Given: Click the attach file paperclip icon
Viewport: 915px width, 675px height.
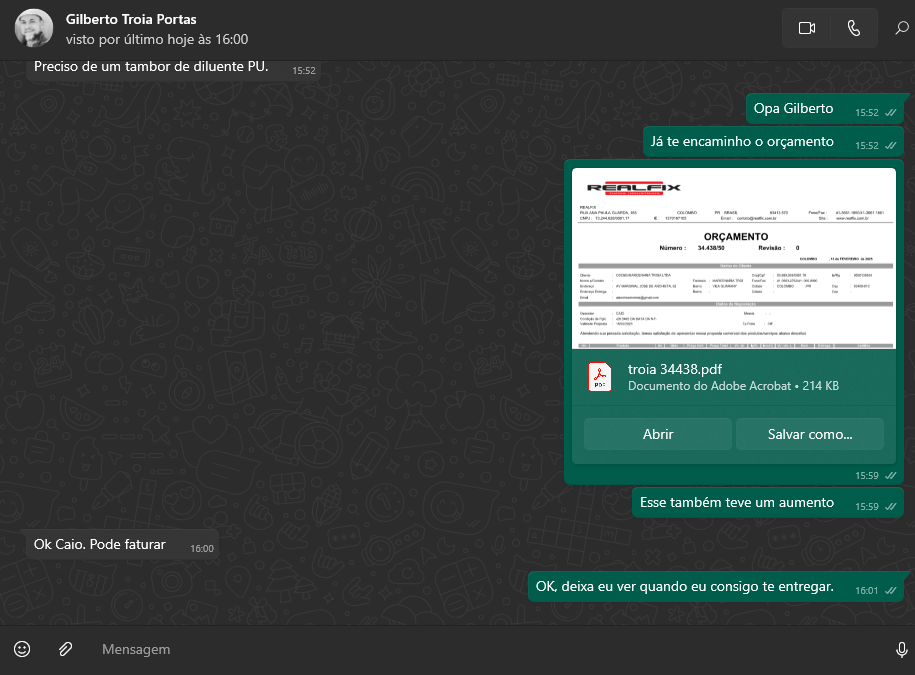Looking at the screenshot, I should click(65, 649).
